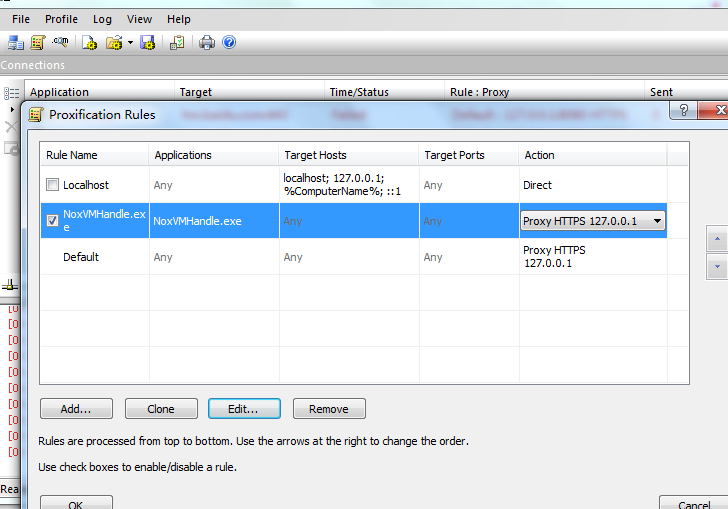
Task: Uncheck the NoxVMHandle.exe rule checkbox
Action: [x=52, y=220]
